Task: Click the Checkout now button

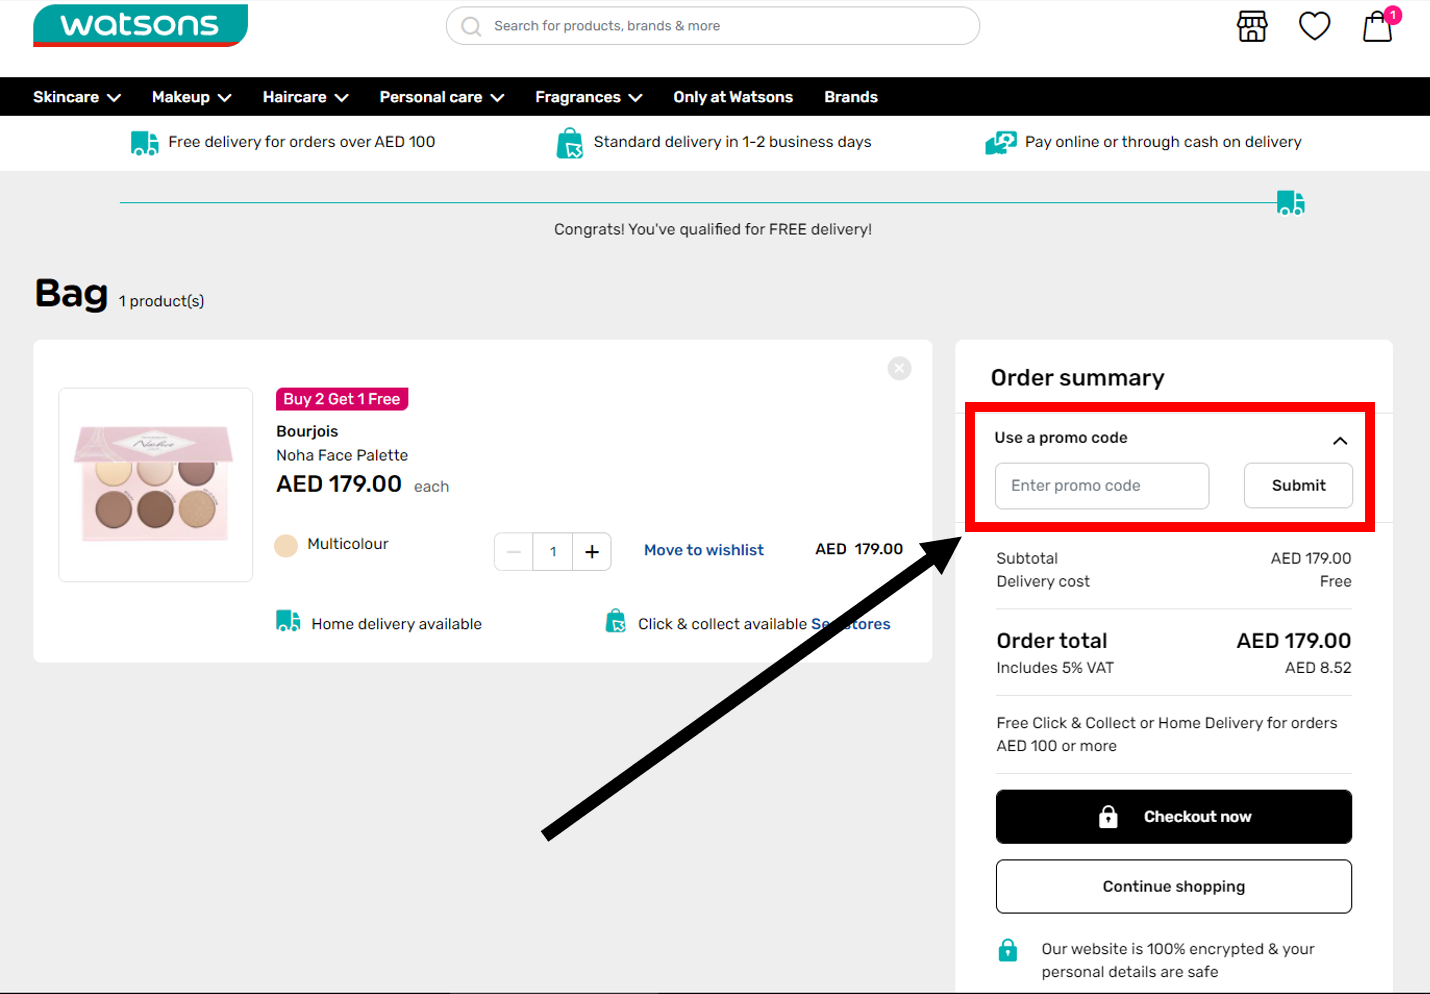Action: coord(1173,816)
